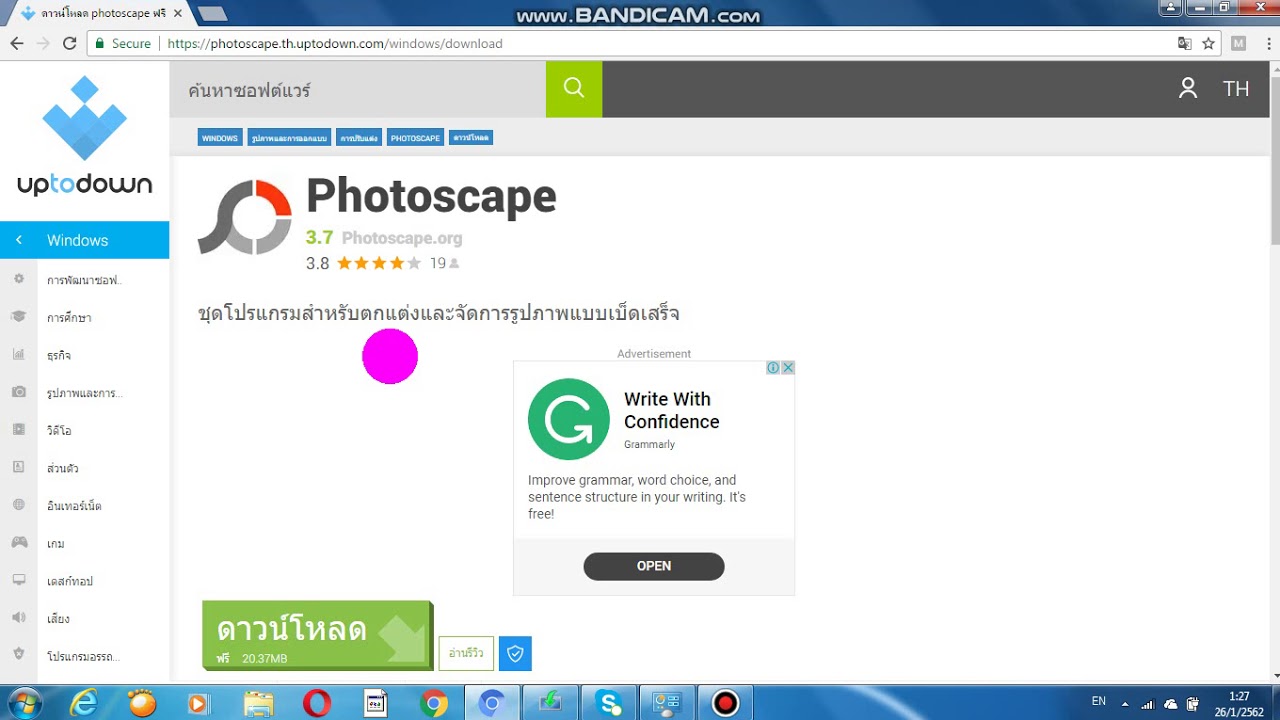Click the ad info icon
Screen dimensions: 1280x720
coord(773,367)
